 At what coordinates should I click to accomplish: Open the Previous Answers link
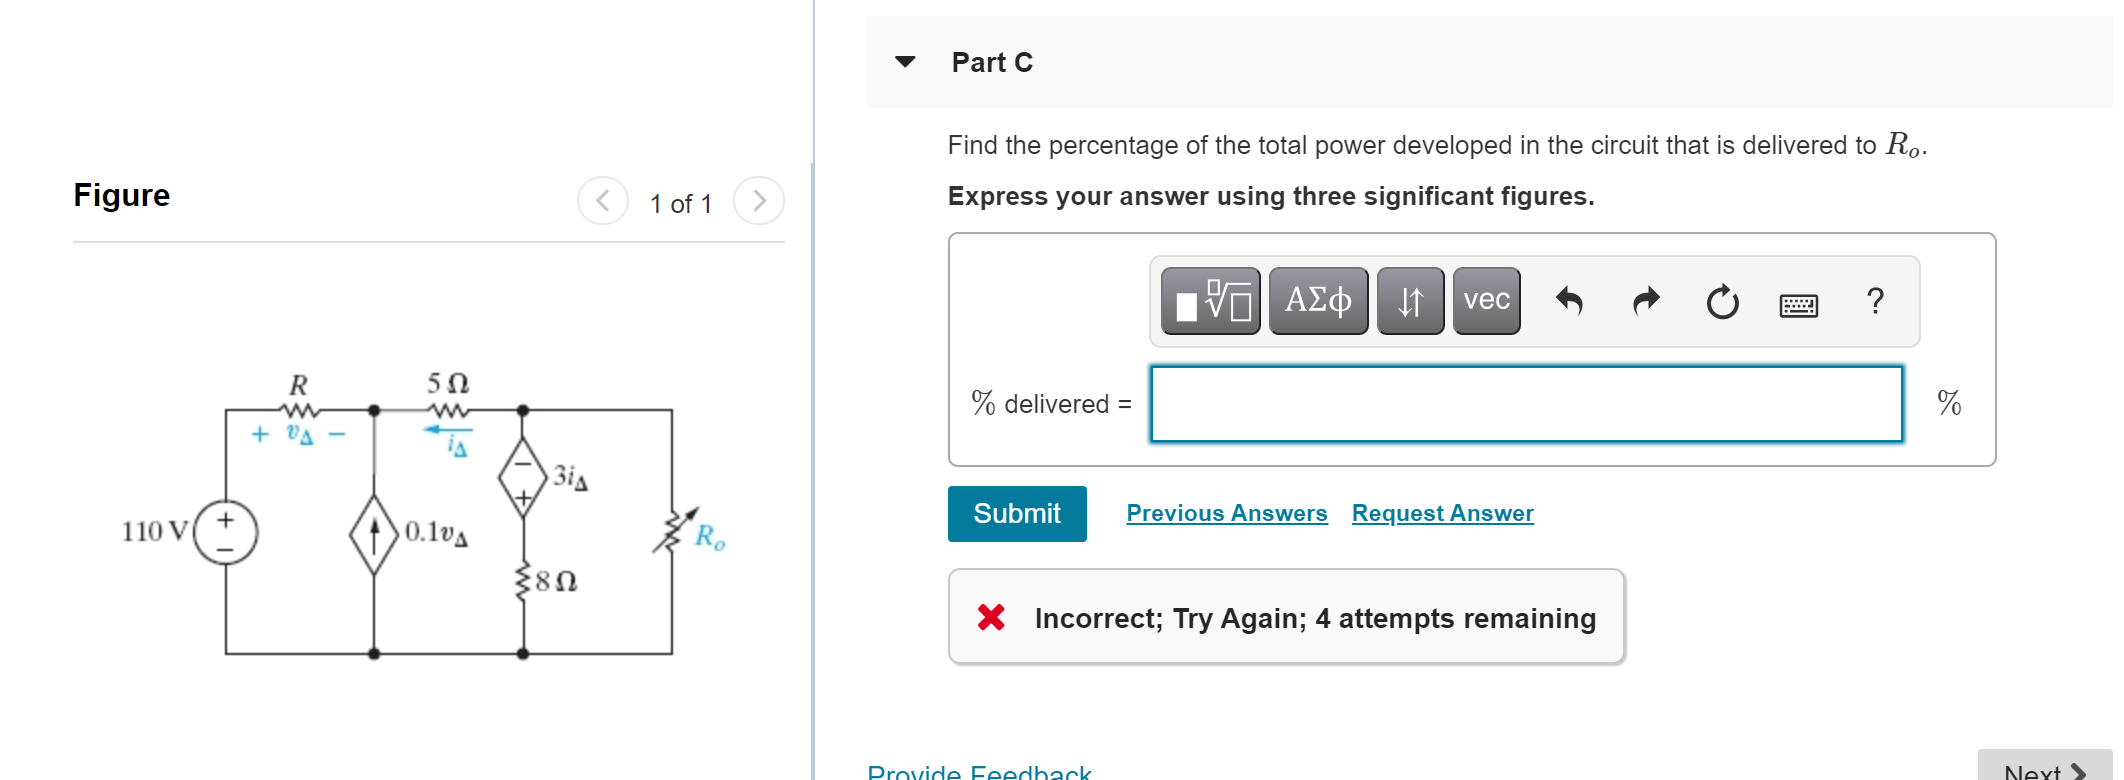[1227, 512]
